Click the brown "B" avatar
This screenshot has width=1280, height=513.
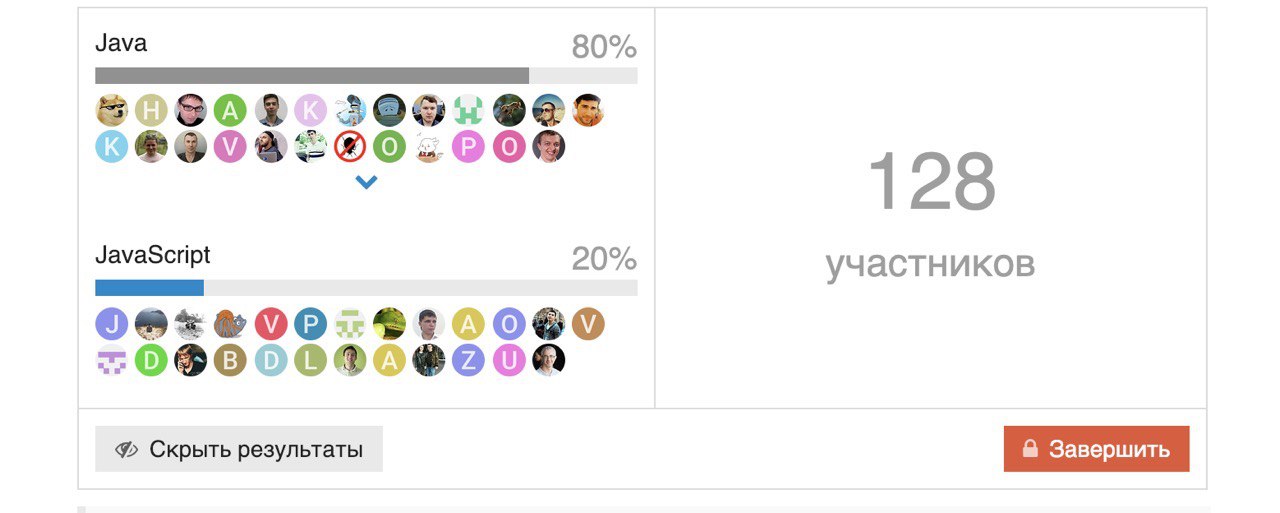(230, 360)
